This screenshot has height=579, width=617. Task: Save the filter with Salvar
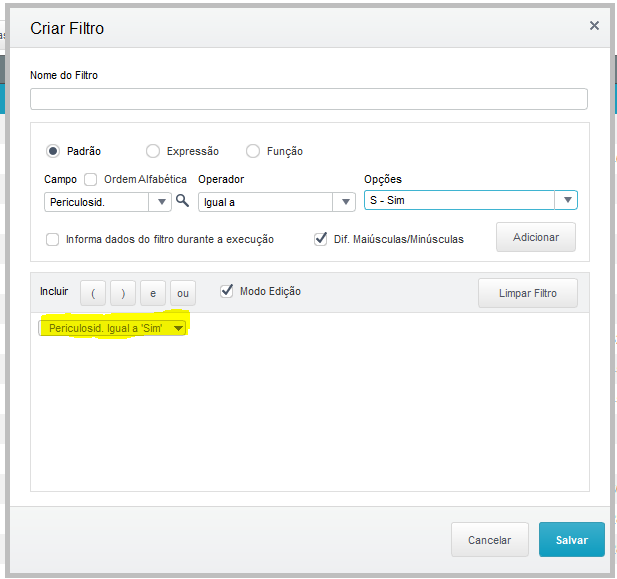tap(572, 540)
